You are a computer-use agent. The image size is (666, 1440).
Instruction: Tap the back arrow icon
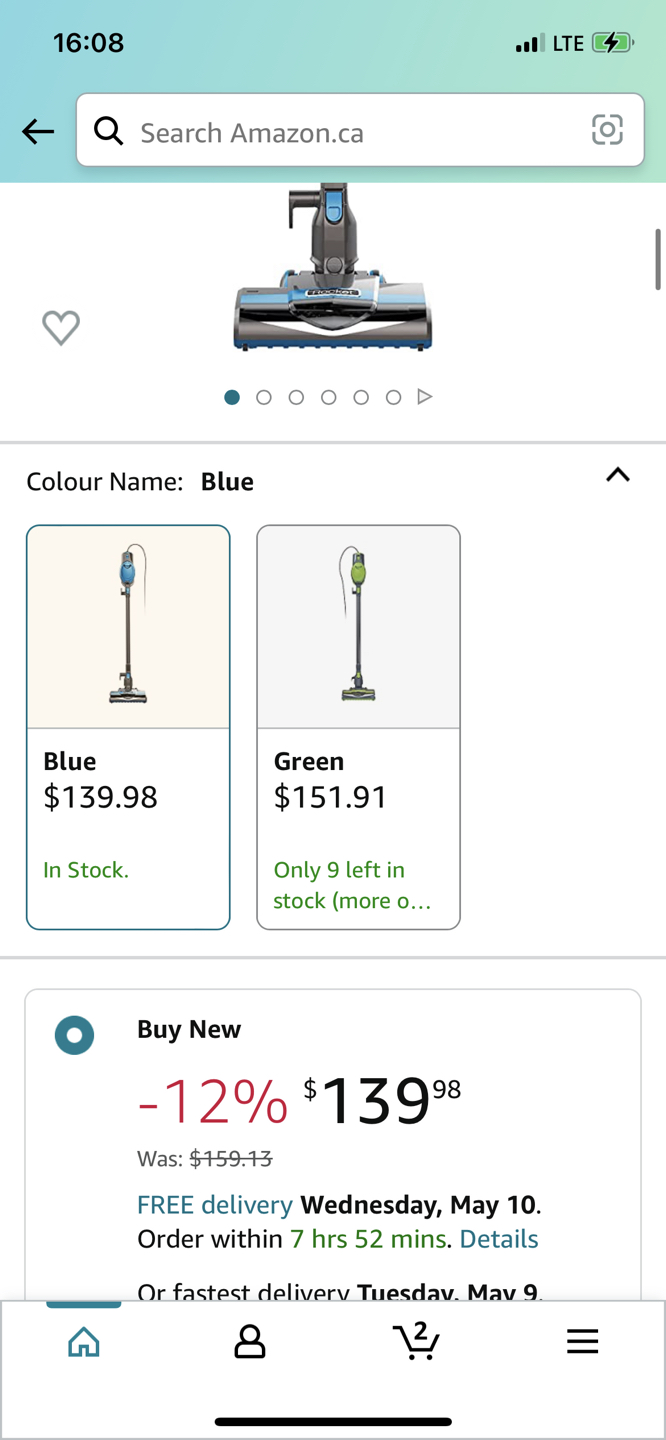(38, 131)
